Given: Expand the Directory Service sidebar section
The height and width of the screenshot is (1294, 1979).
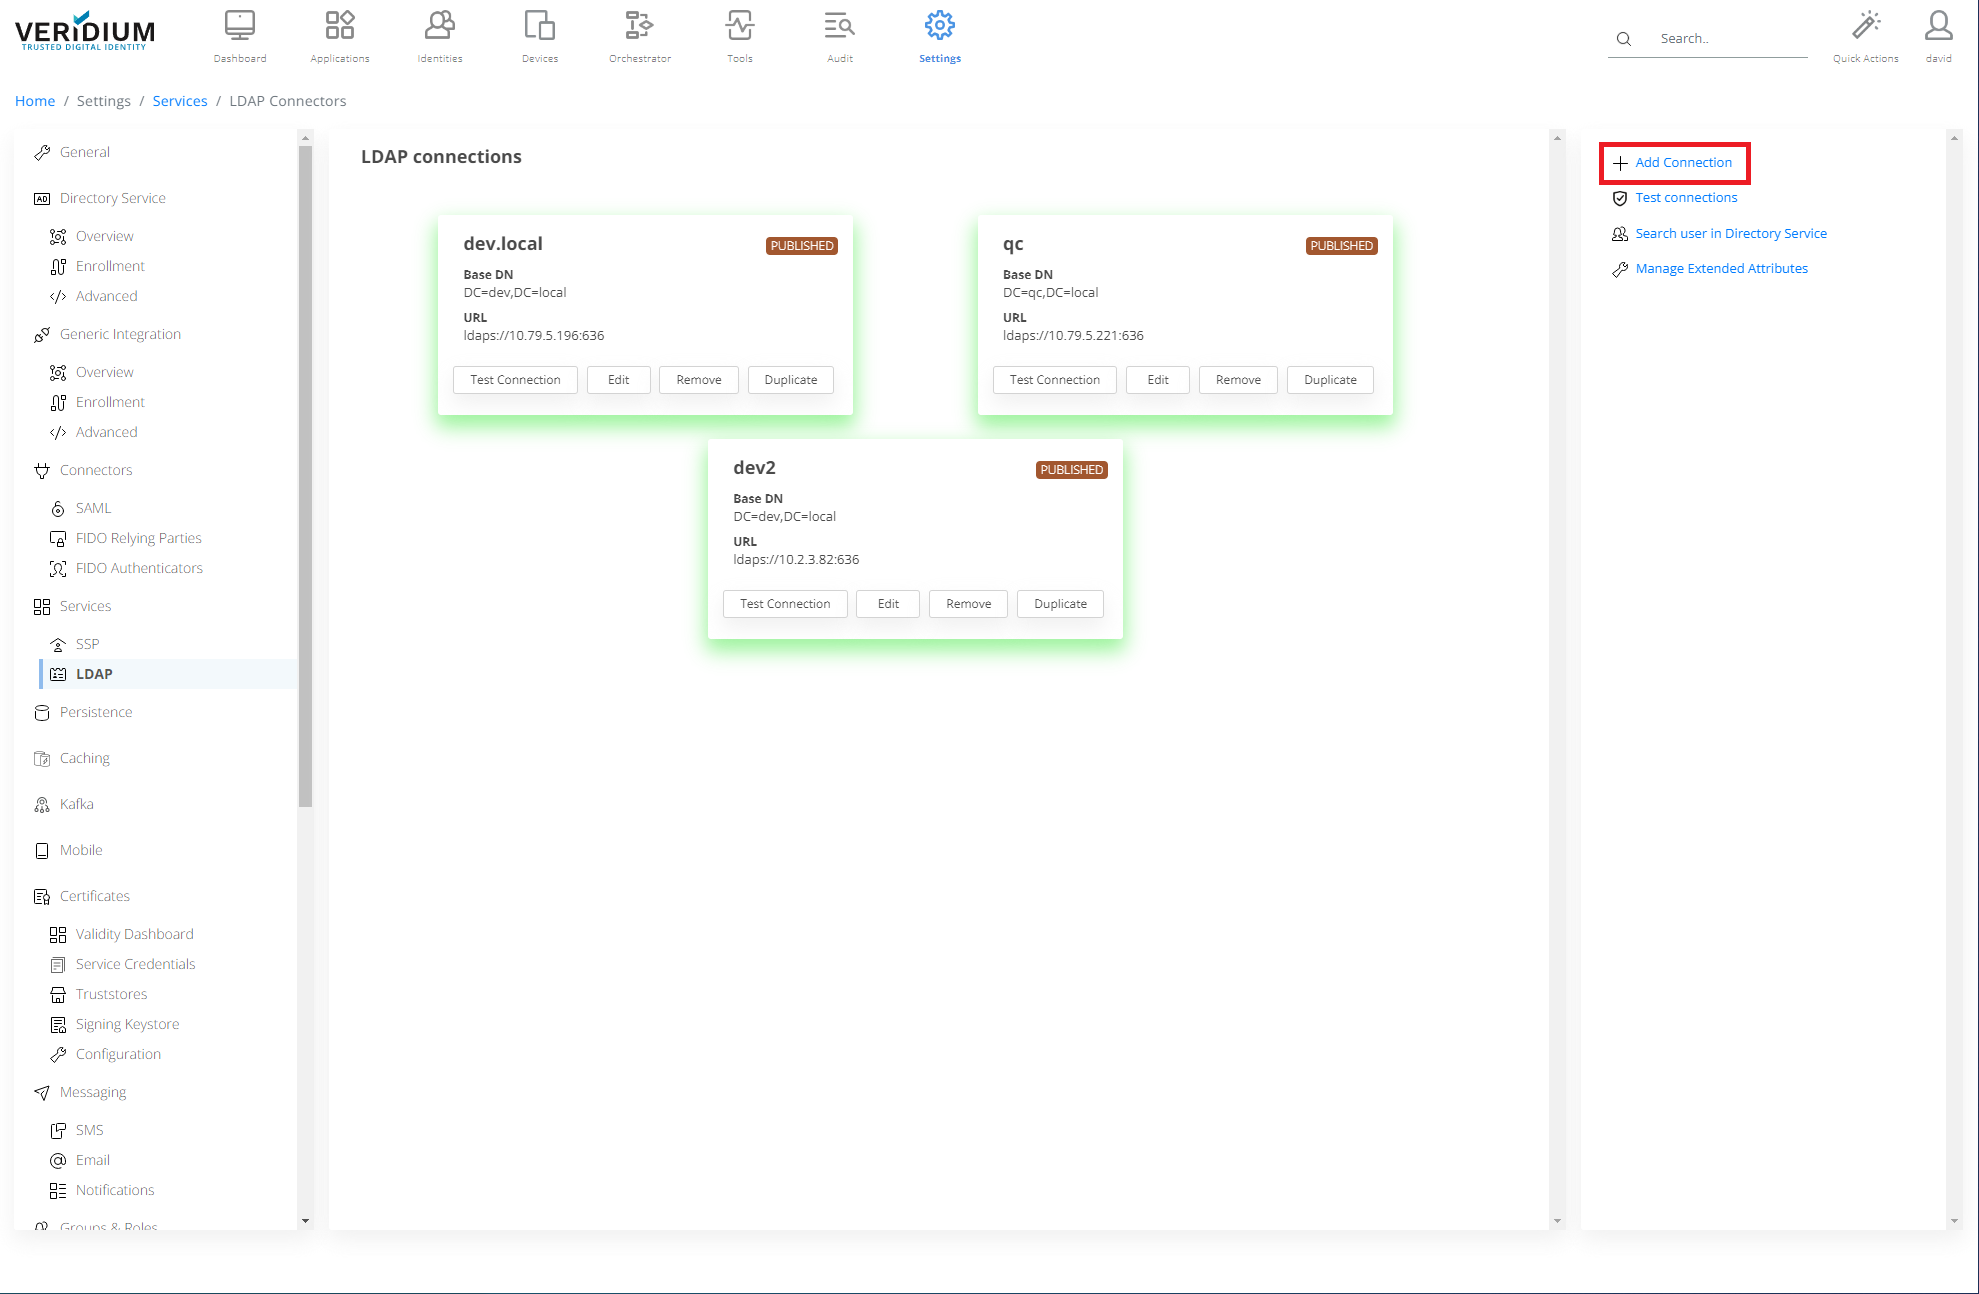Looking at the screenshot, I should pos(112,198).
